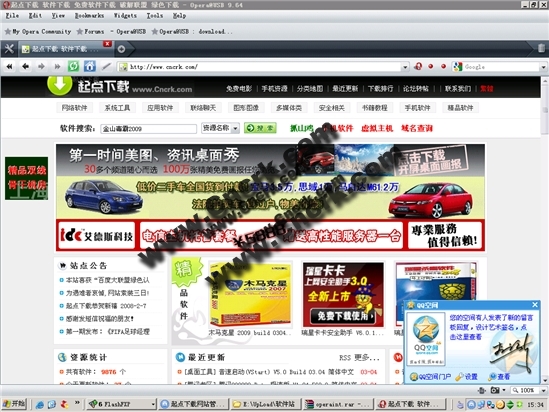Click the green up-down arrows tray icon
The image size is (549, 412).
510,405
